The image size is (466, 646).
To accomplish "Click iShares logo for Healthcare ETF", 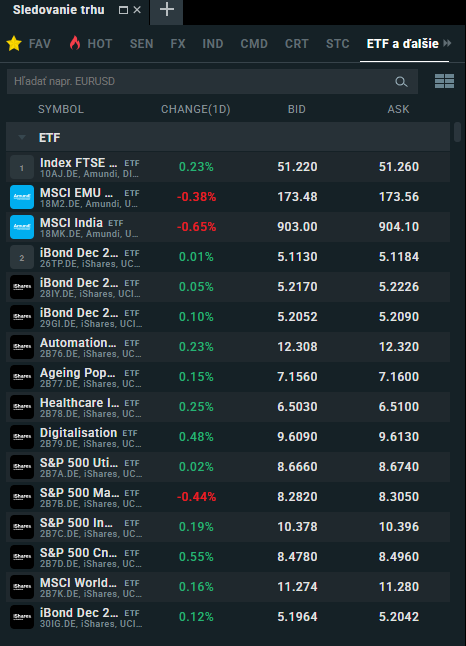I will [x=22, y=407].
